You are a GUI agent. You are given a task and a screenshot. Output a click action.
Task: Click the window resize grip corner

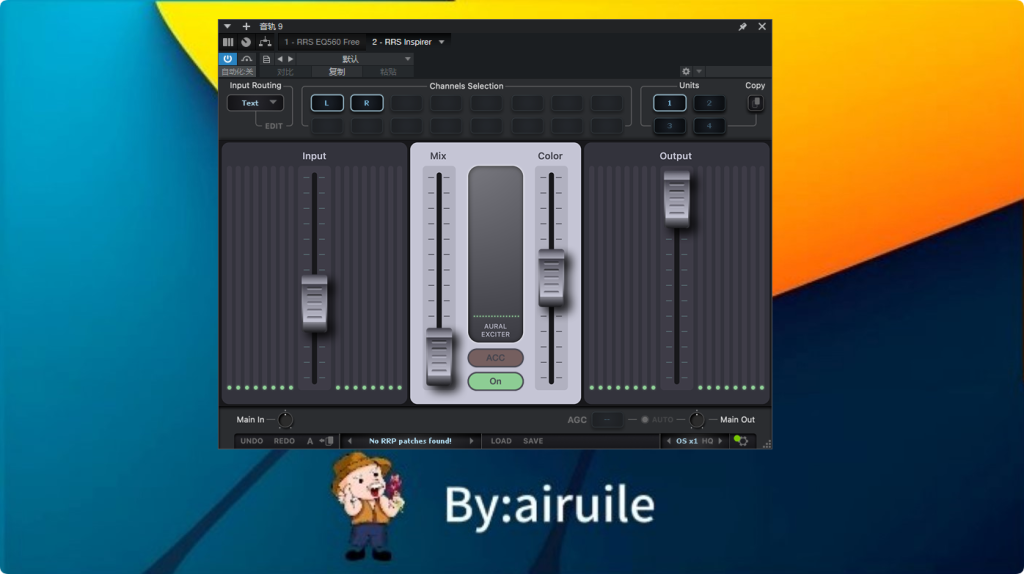(767, 443)
